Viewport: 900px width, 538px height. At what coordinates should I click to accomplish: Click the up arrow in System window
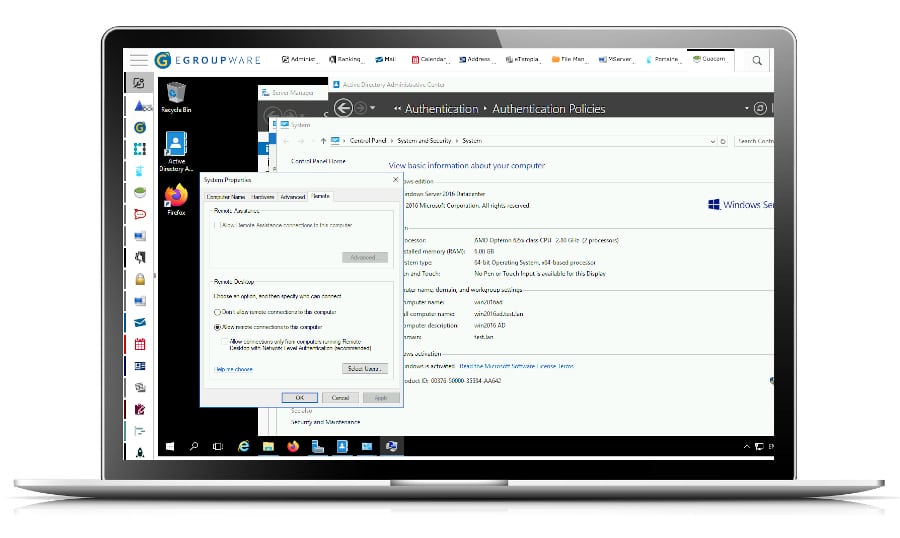pos(323,141)
